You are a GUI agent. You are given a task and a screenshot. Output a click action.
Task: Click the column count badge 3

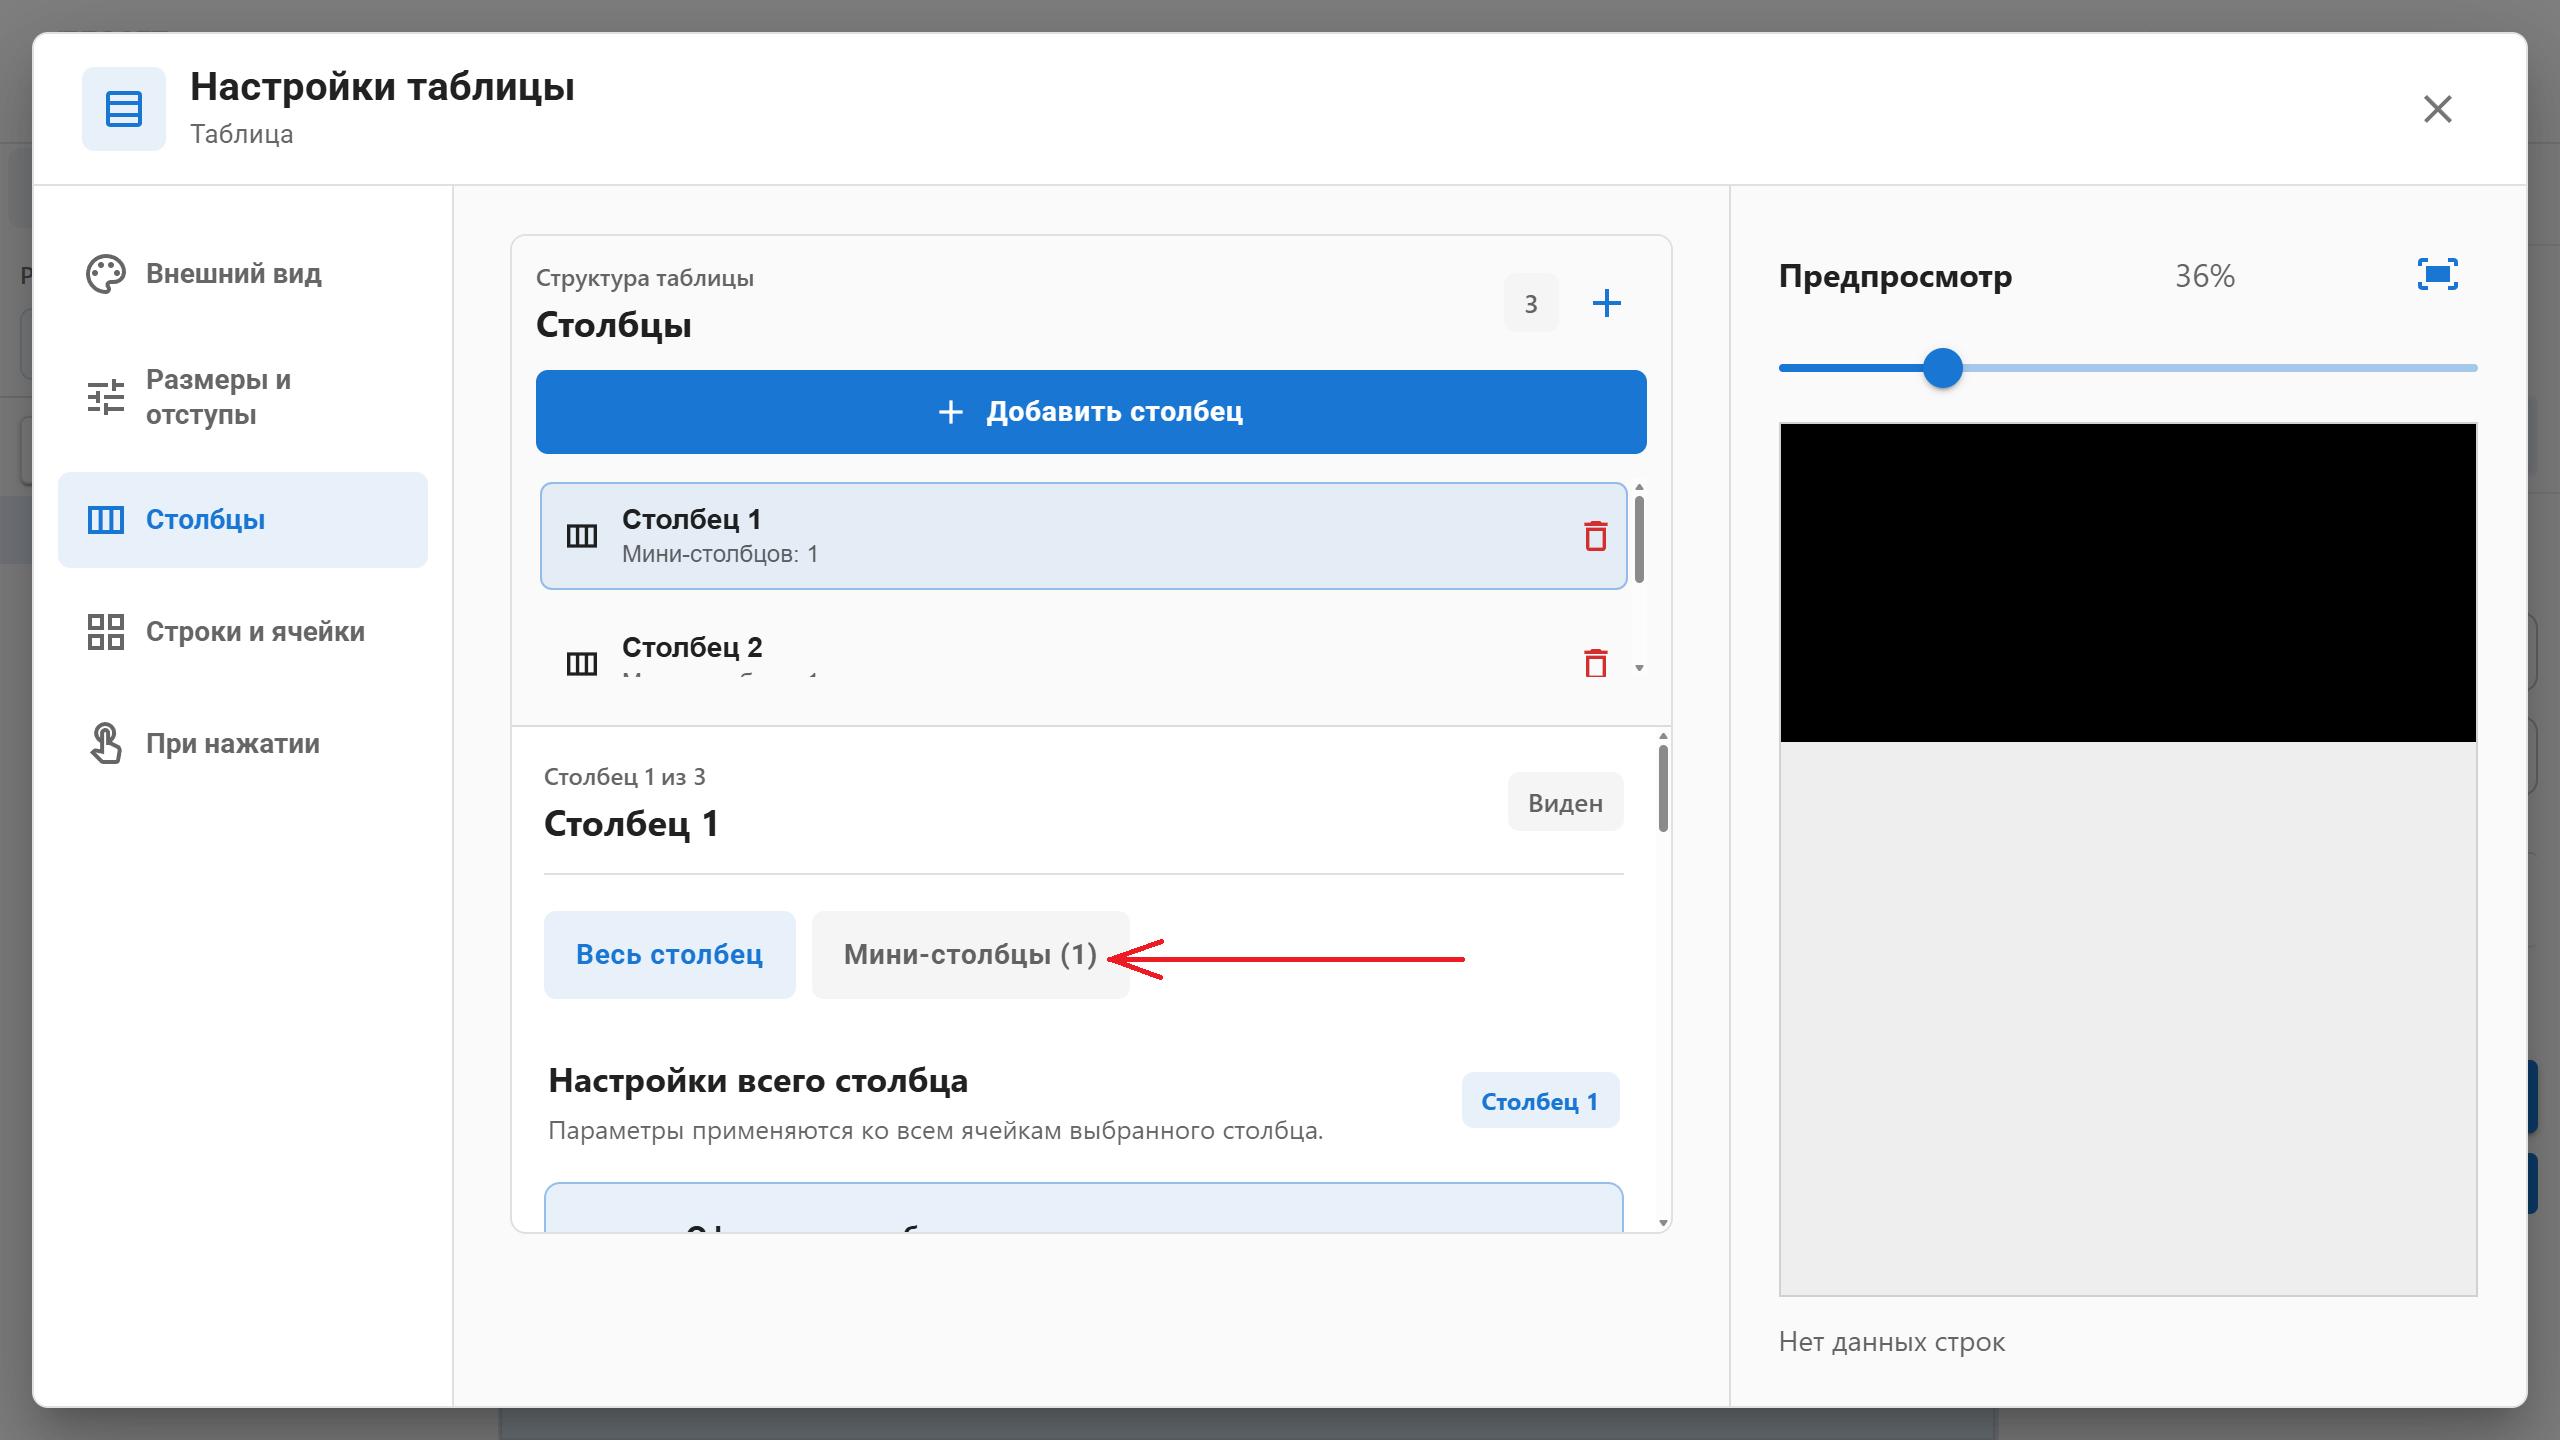(1531, 303)
